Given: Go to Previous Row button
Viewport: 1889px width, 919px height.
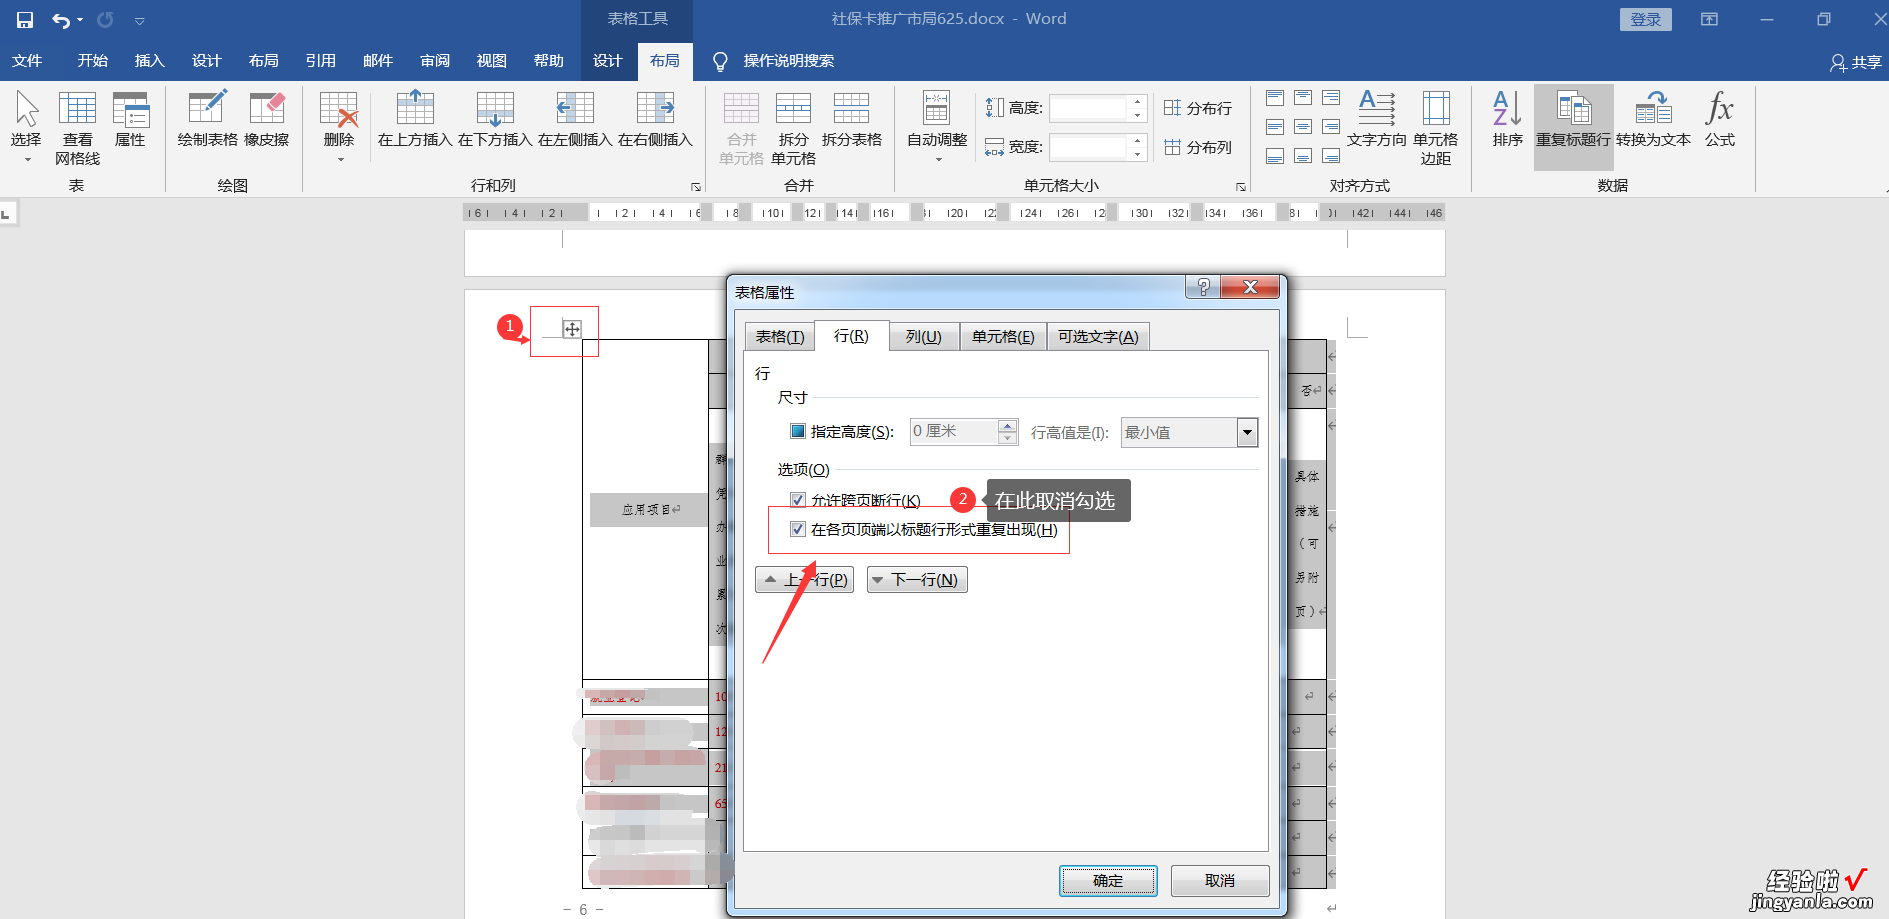Looking at the screenshot, I should pyautogui.click(x=805, y=580).
